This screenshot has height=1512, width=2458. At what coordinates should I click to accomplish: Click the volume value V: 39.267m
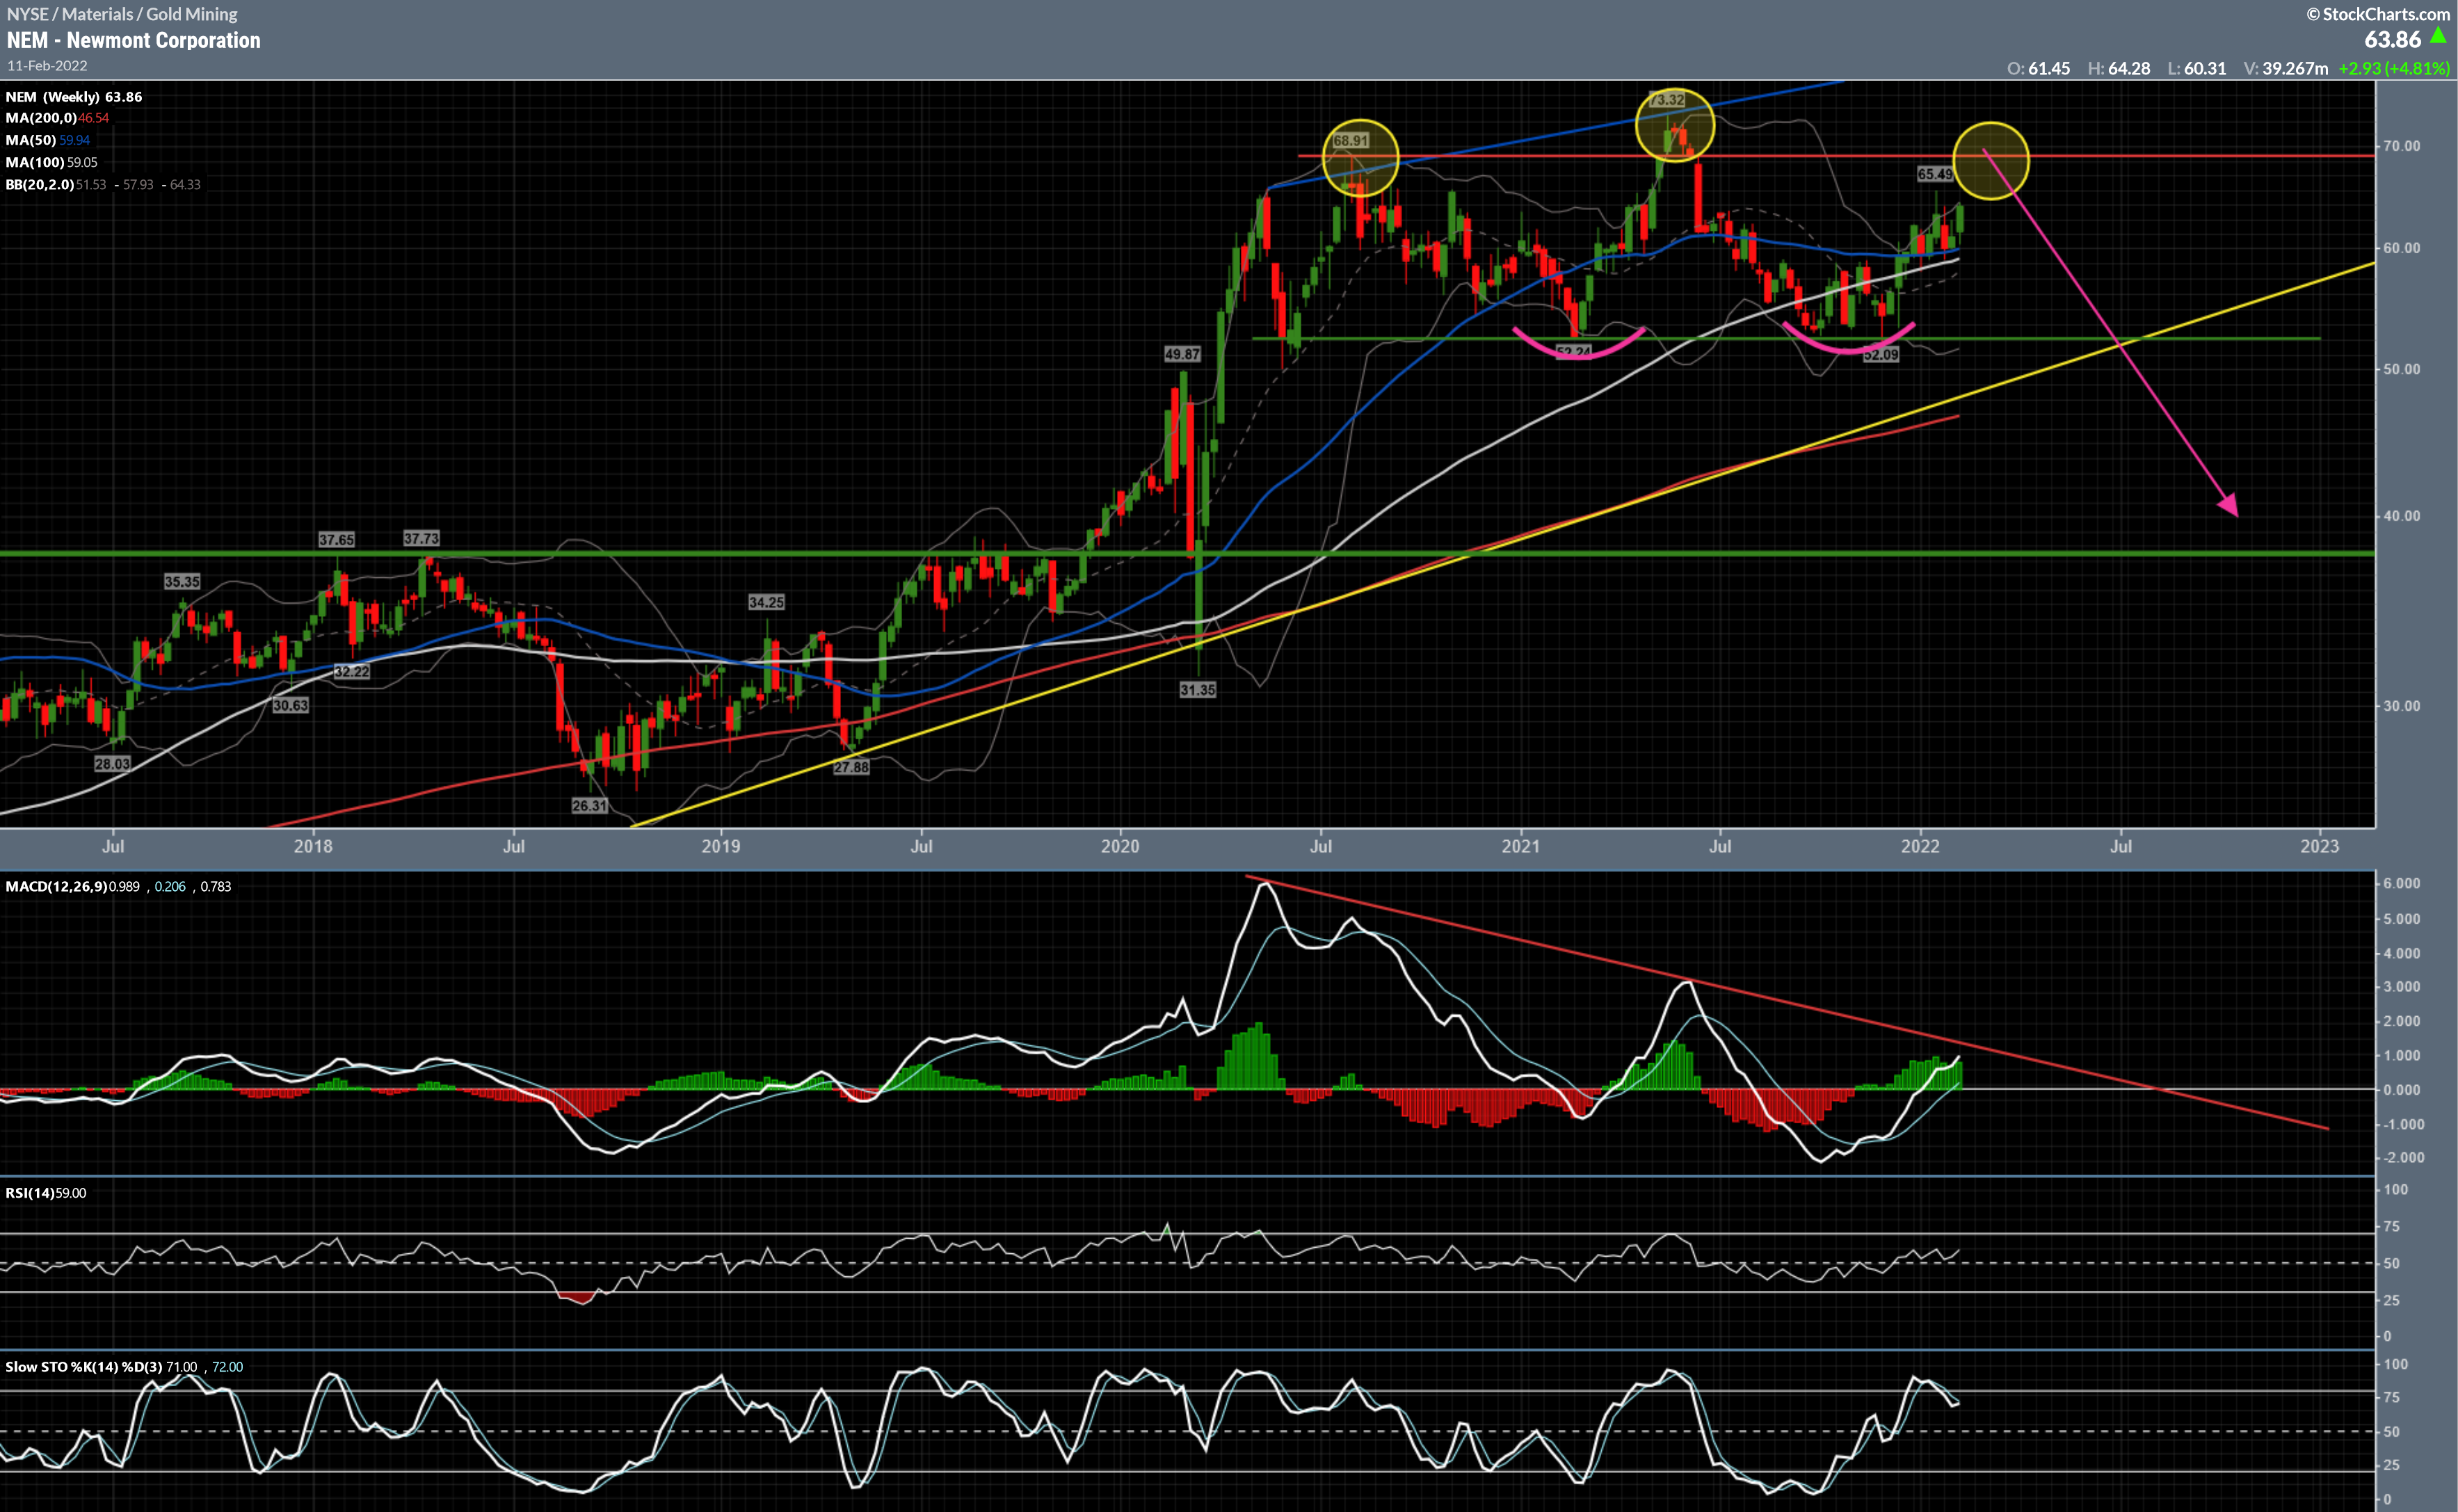pos(2286,69)
